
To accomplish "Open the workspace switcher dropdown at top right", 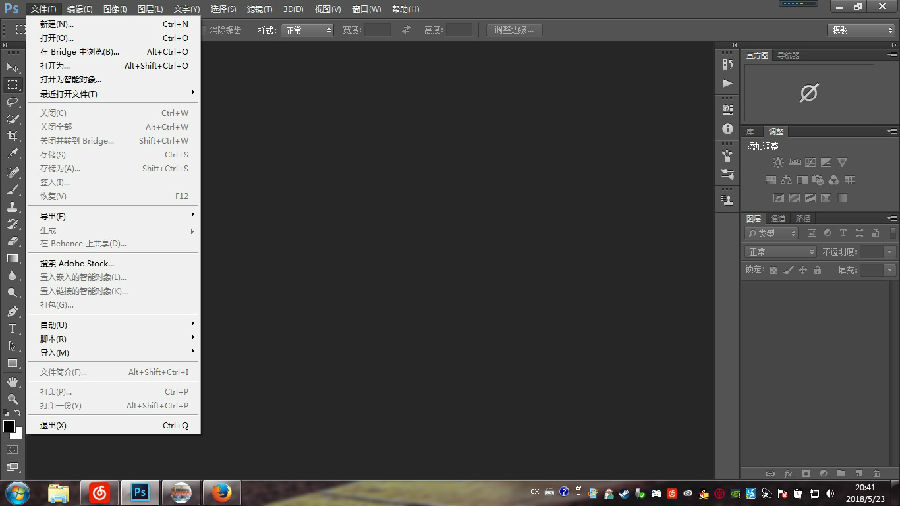I will tap(861, 30).
